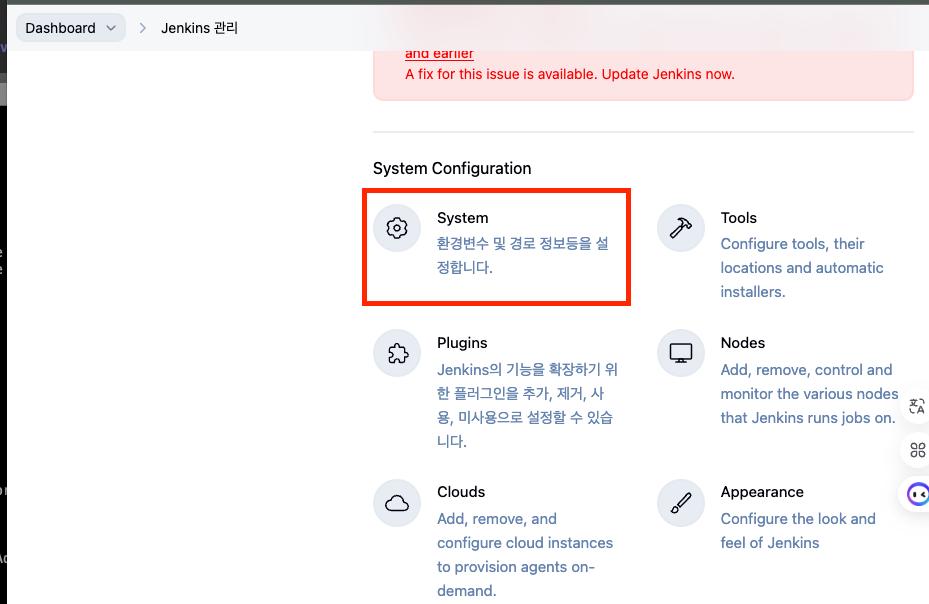Viewport: 929px width, 604px height.
Task: Click 'Configure tools, their locations' description
Action: 802,267
